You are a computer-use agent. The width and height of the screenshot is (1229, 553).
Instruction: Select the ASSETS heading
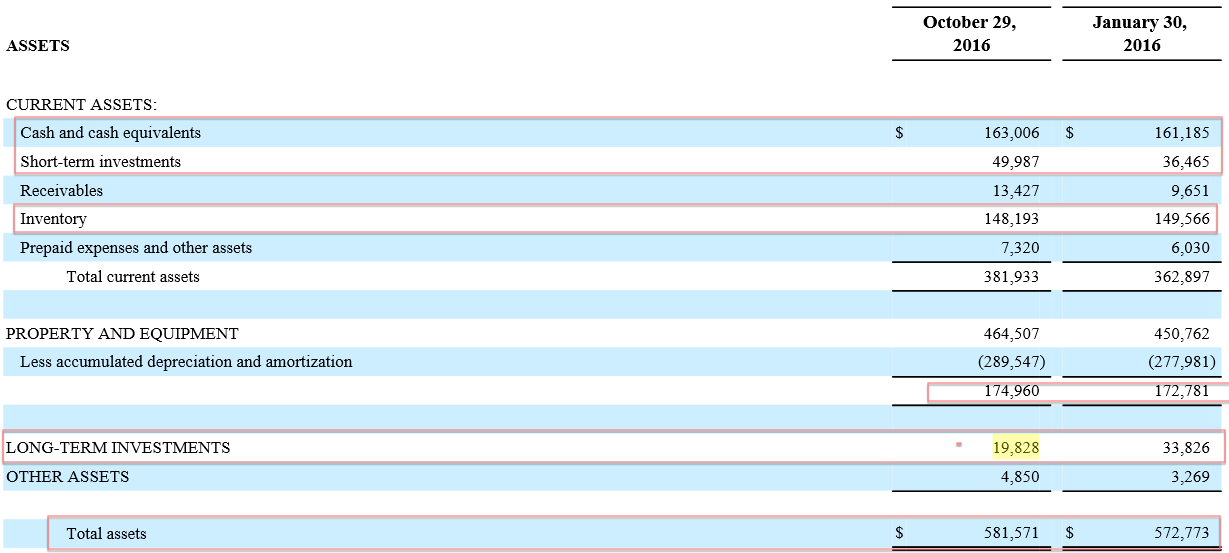pos(38,46)
